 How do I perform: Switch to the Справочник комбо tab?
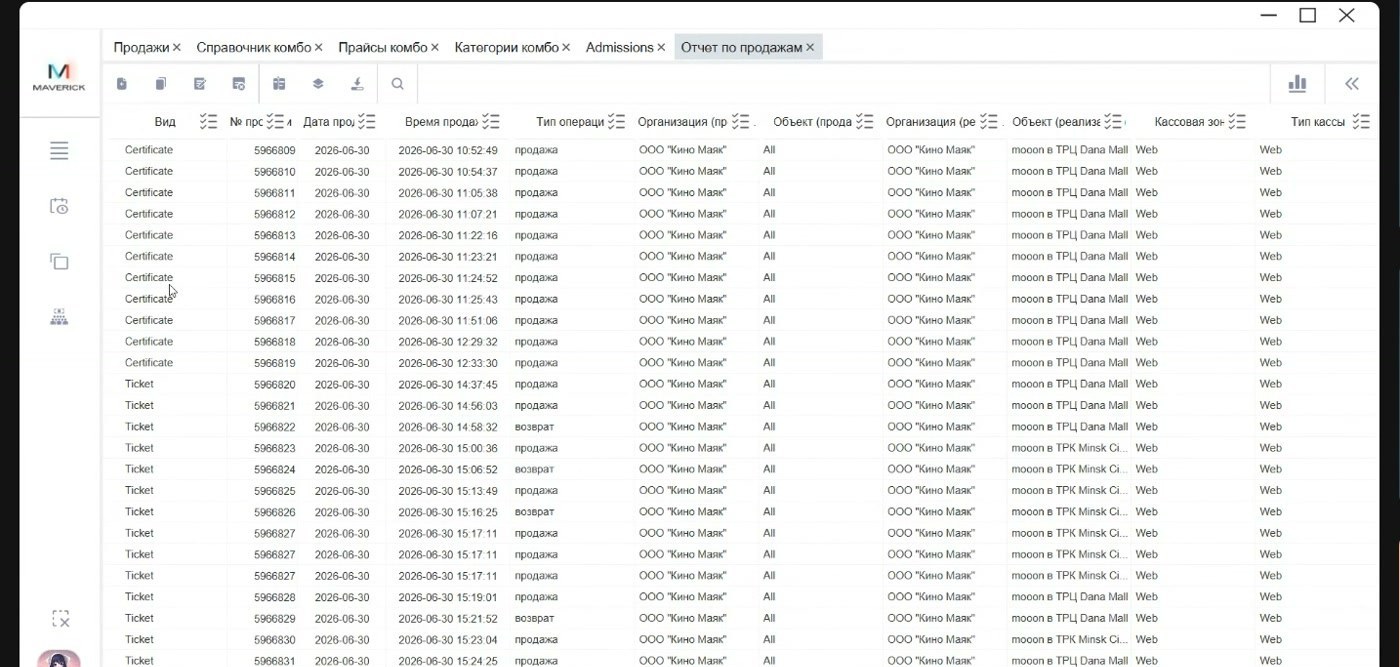(x=254, y=47)
